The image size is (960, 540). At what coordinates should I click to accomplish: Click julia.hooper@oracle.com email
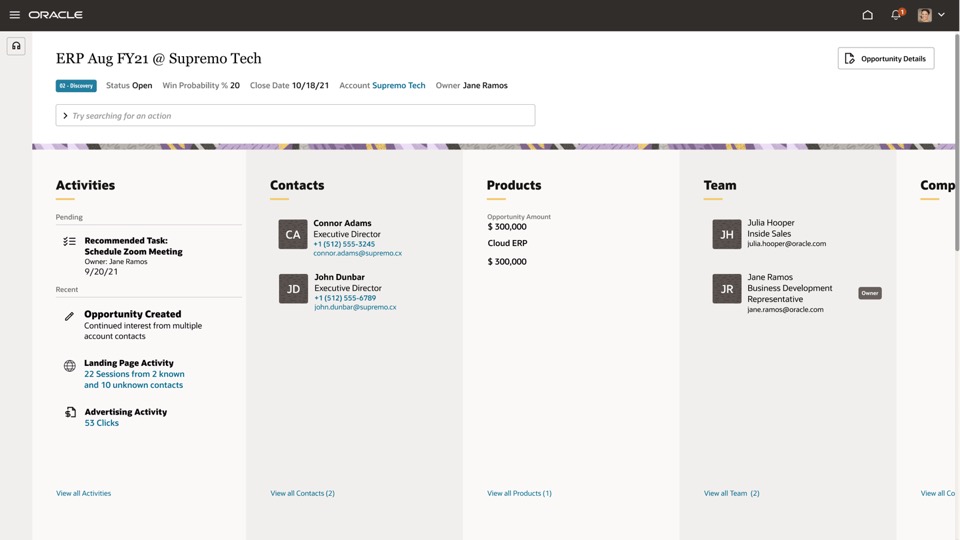786,244
